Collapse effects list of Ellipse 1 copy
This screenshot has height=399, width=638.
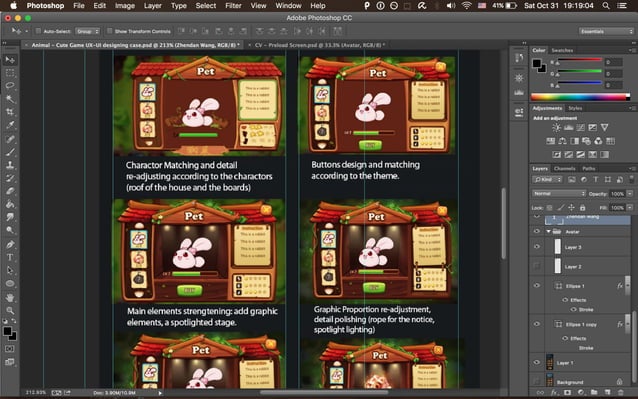[627, 324]
